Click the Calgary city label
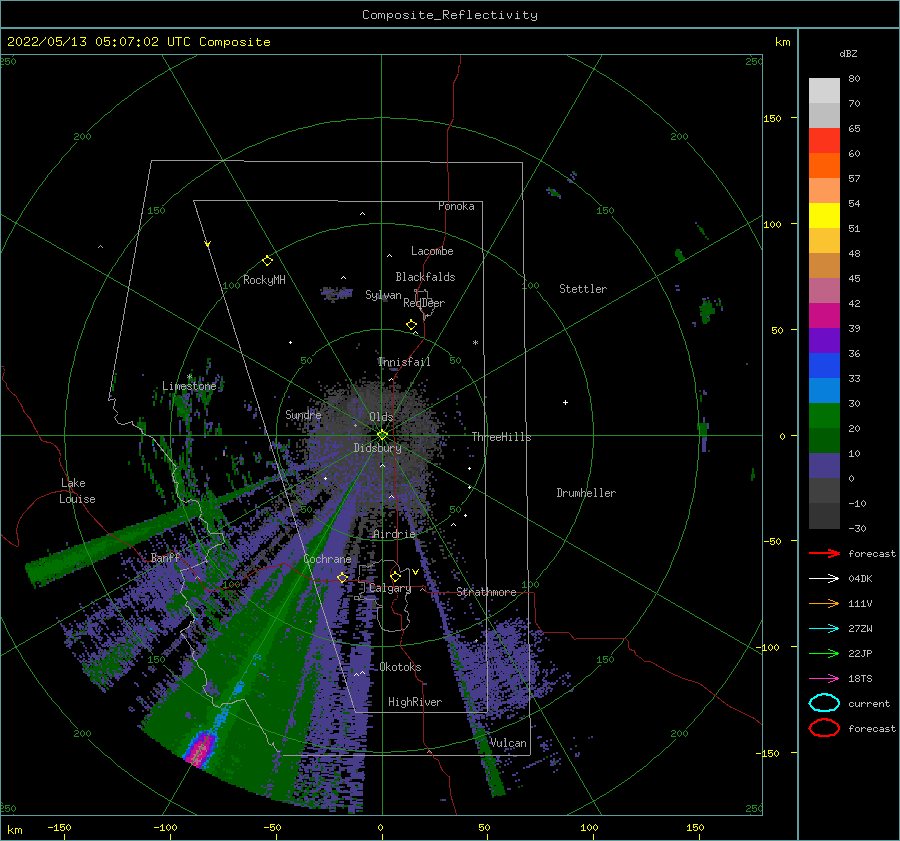Image resolution: width=900 pixels, height=841 pixels. [x=390, y=588]
